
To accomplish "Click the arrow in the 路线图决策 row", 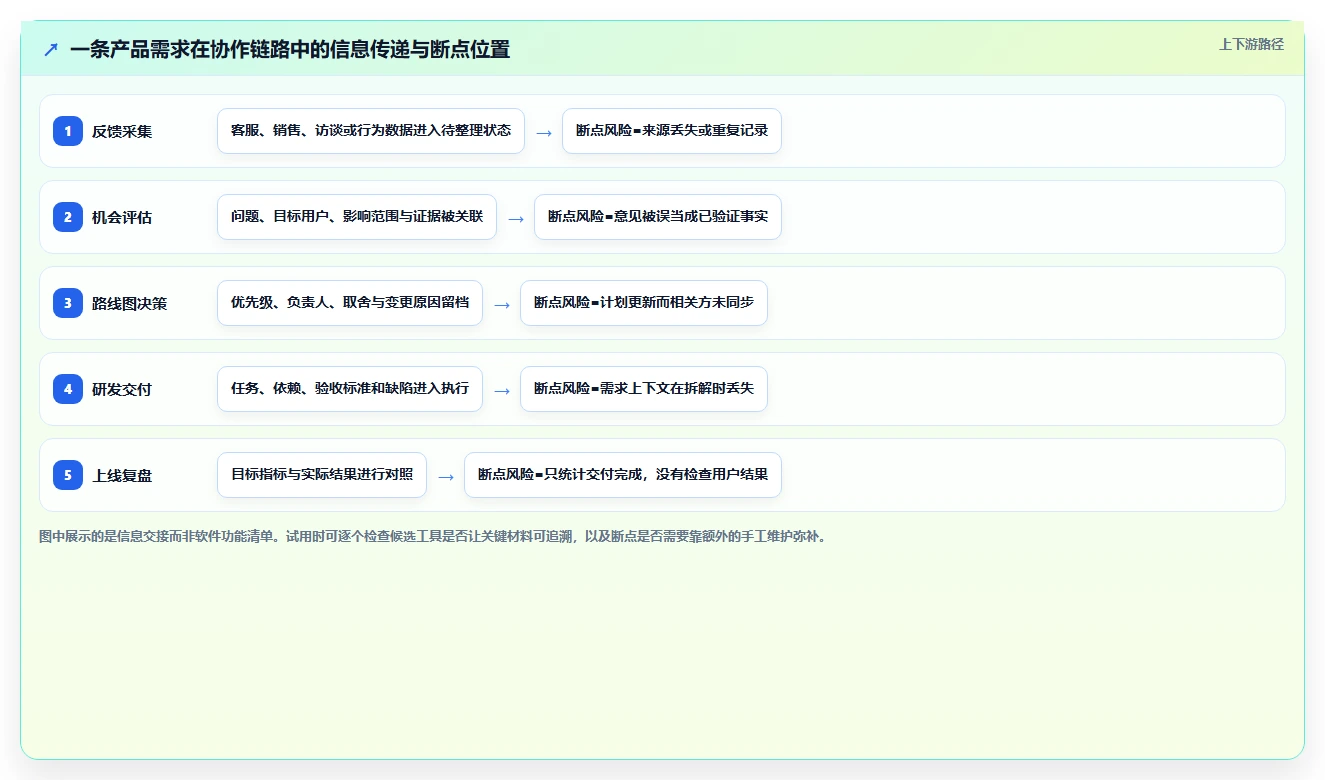I will [502, 304].
